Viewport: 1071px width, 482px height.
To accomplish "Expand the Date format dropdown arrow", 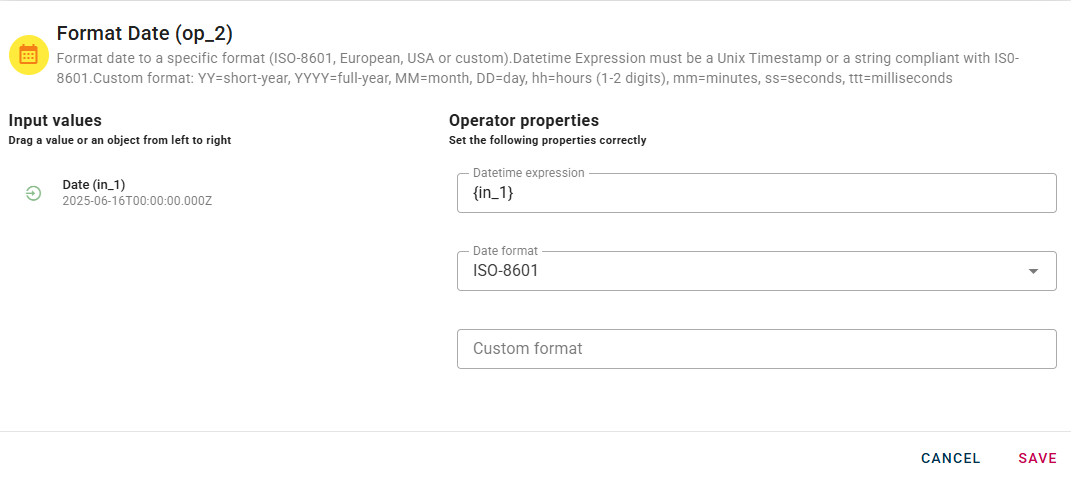I will [x=1034, y=271].
